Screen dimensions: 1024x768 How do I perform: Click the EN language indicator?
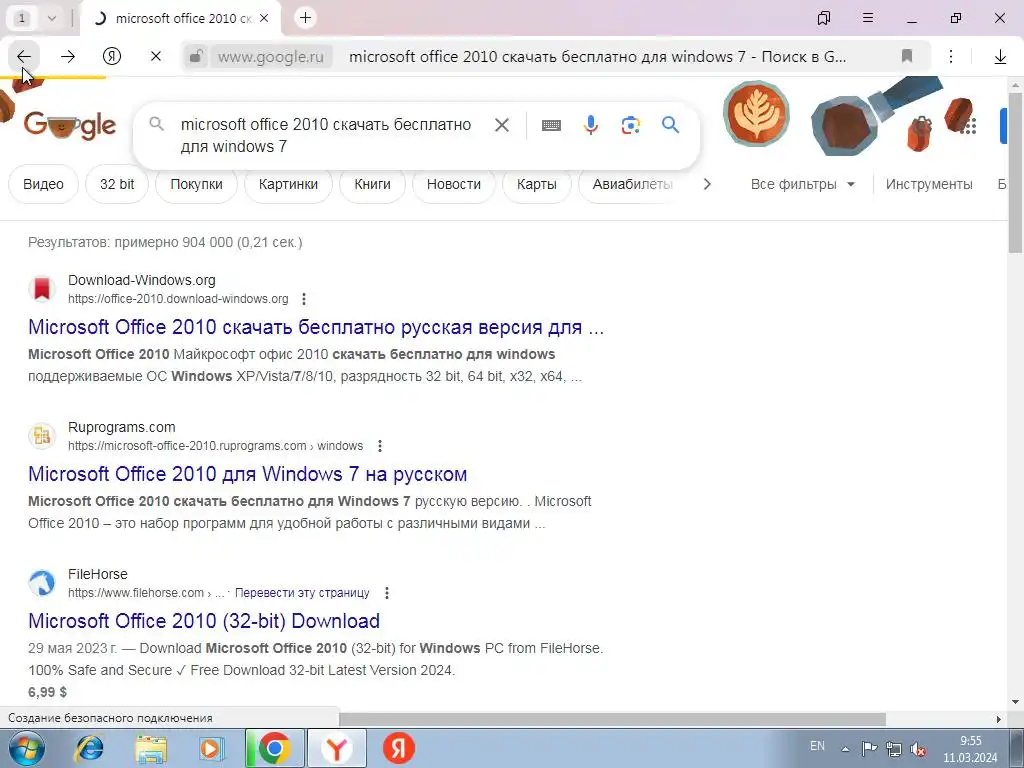coord(817,746)
